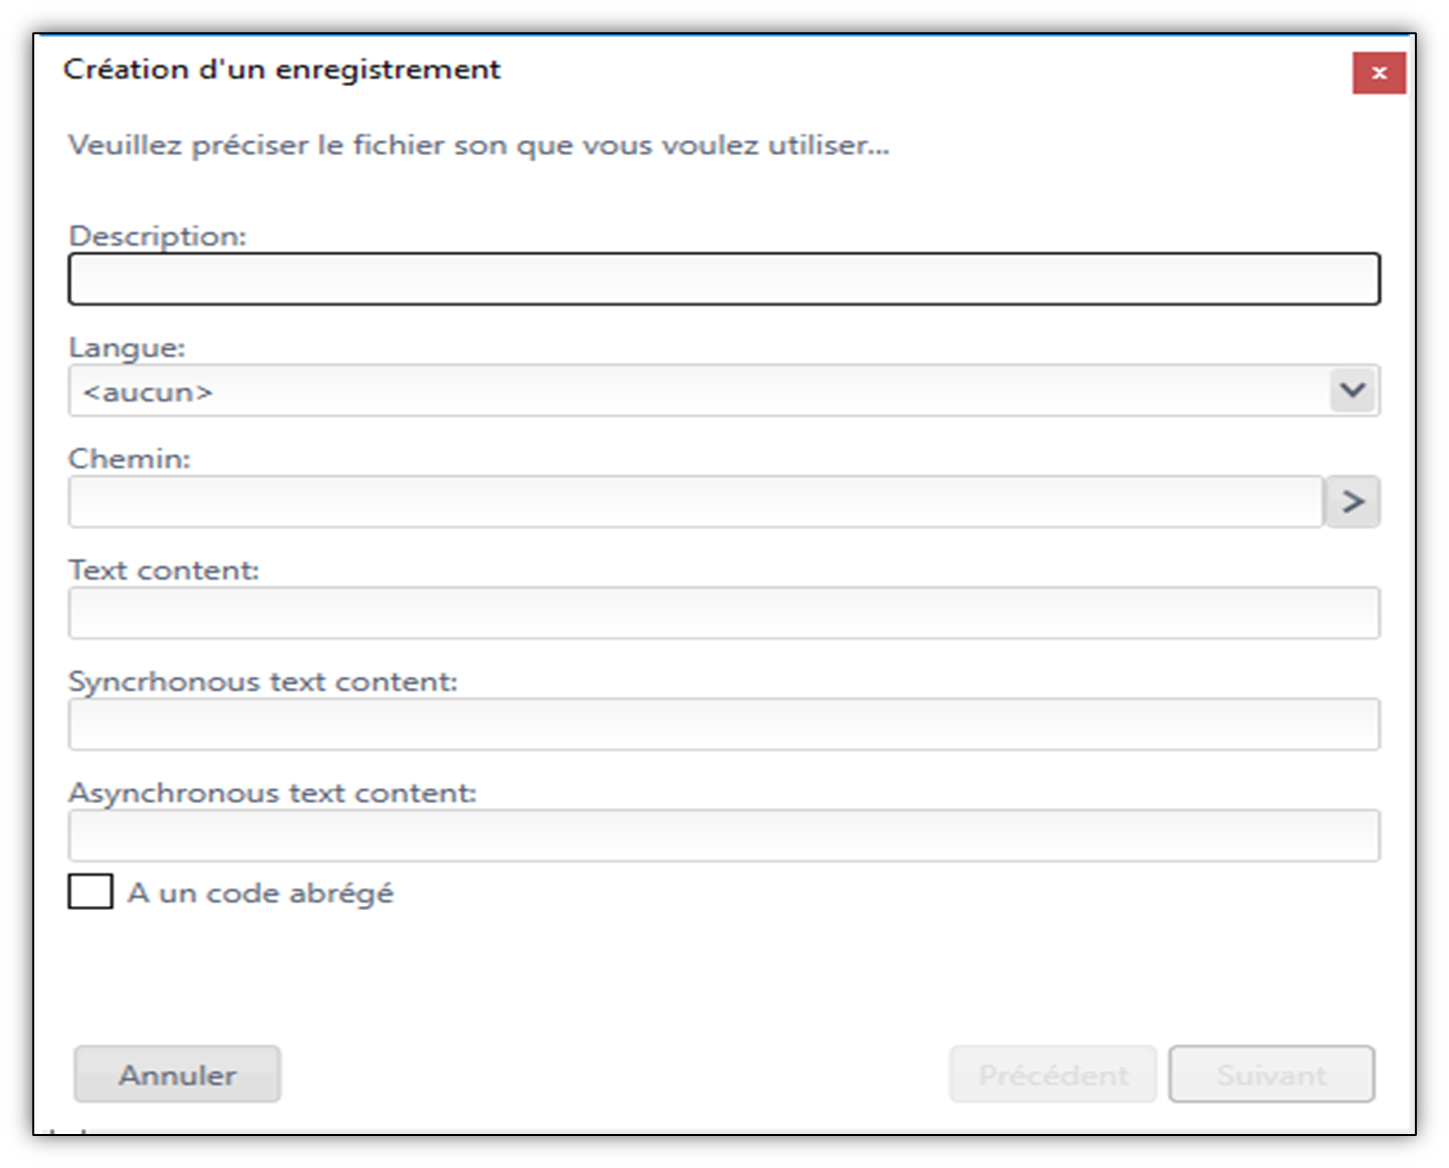Click inside the Chemin path field
Screen dimensions: 1449x1168
pyautogui.click(x=696, y=501)
